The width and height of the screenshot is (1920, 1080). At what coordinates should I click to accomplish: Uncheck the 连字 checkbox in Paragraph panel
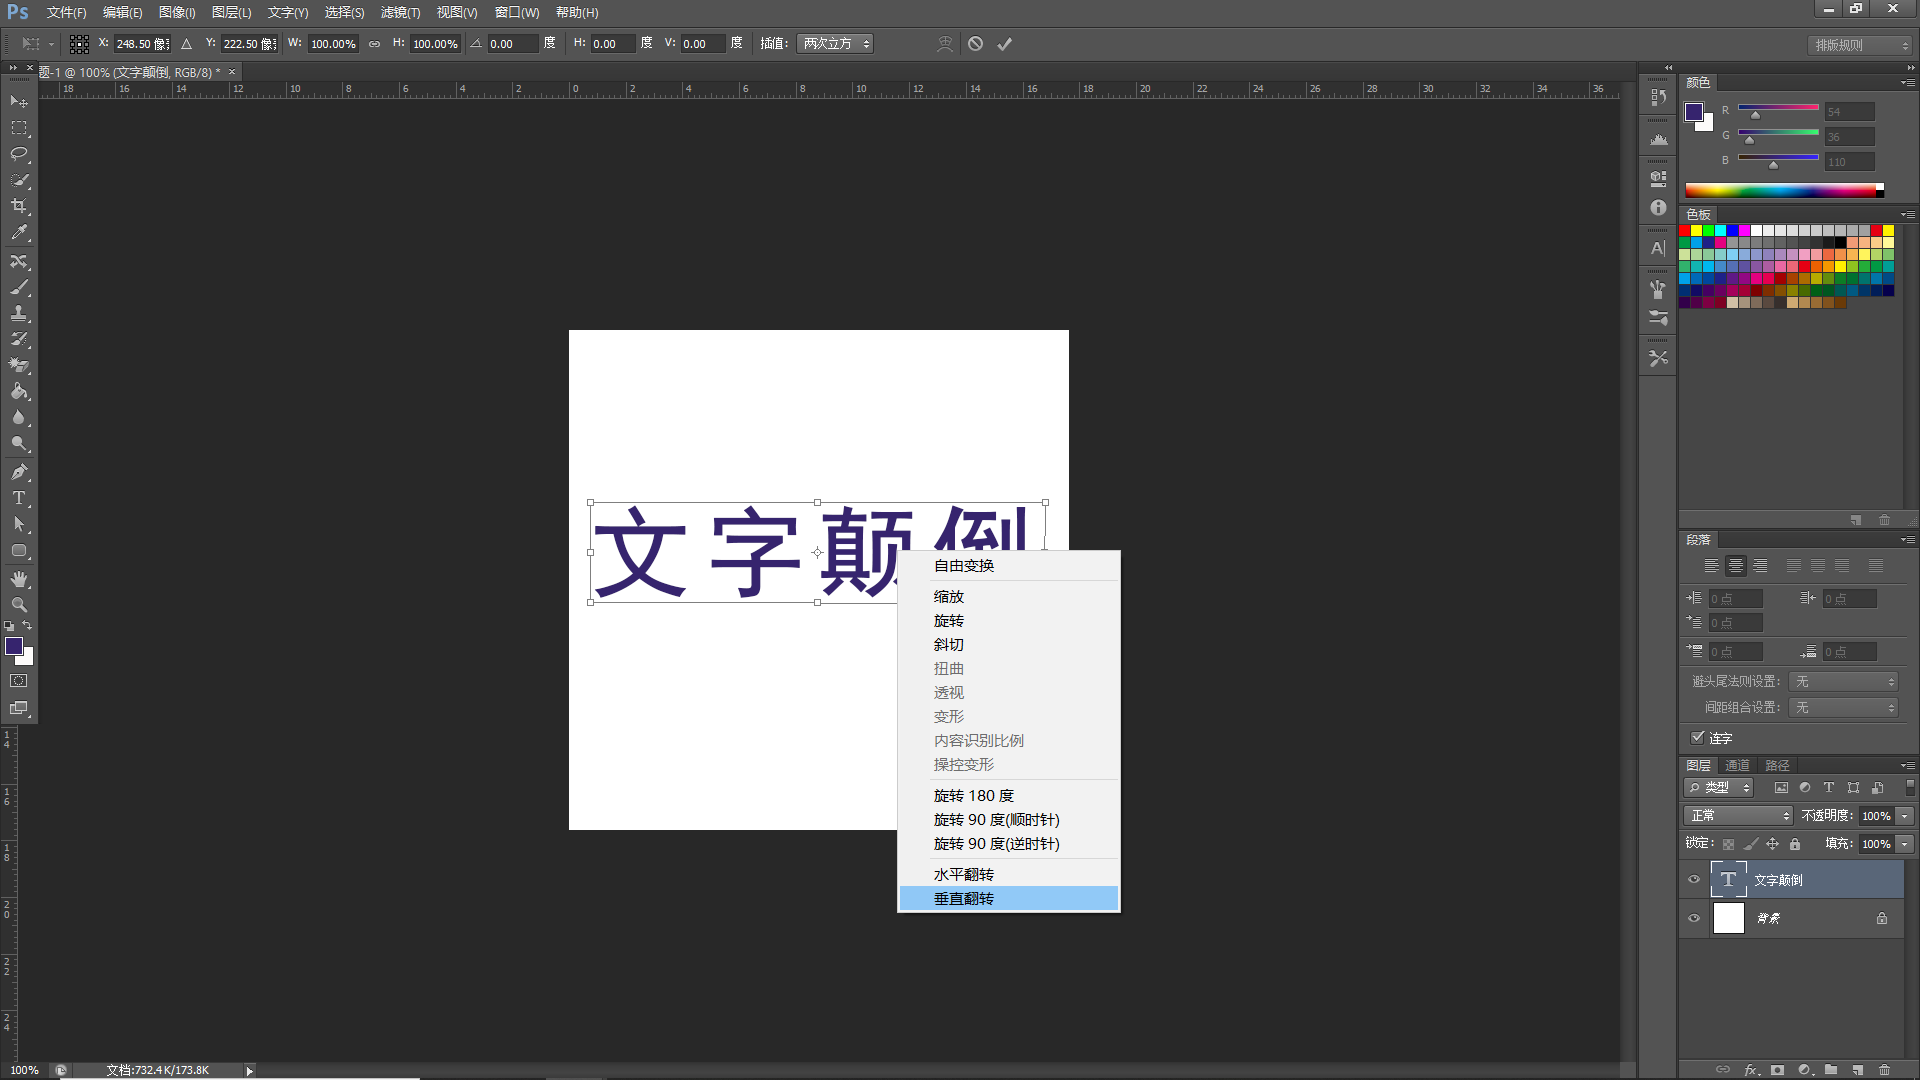(1698, 737)
